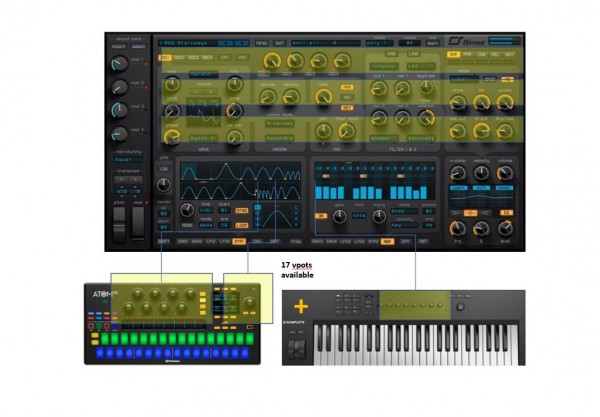Screen dimensions: 600x417
Task: Open the arpeggiator mode dropdown
Action: [x=404, y=211]
